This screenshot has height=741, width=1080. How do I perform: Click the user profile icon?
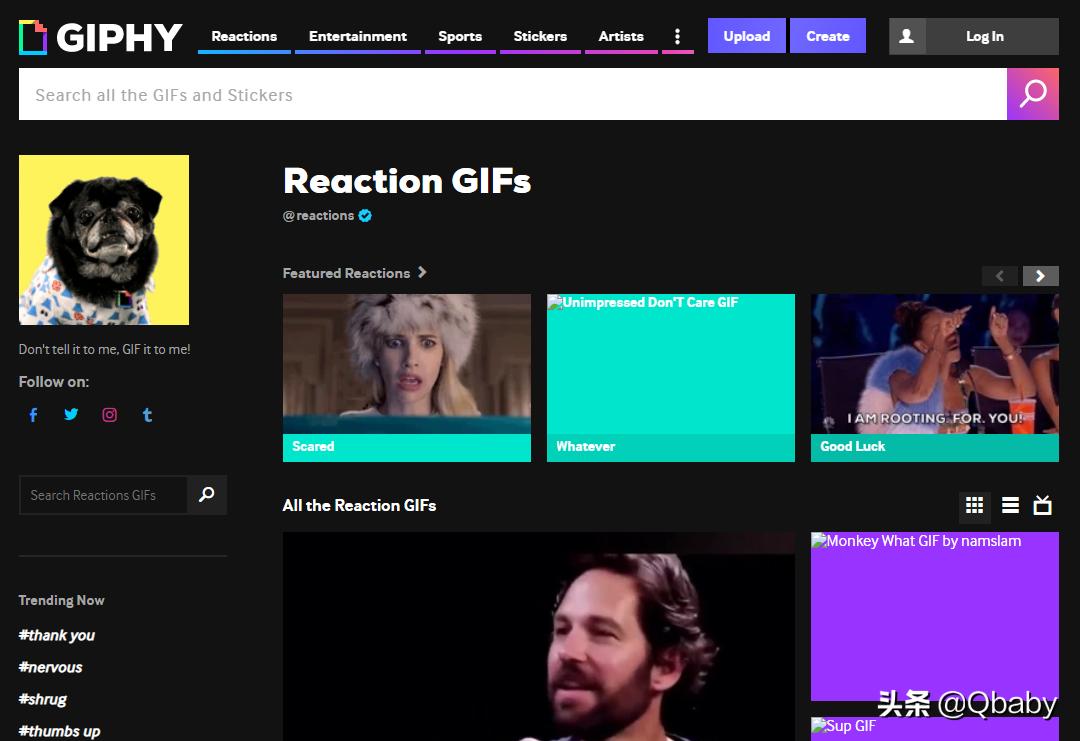coord(906,36)
